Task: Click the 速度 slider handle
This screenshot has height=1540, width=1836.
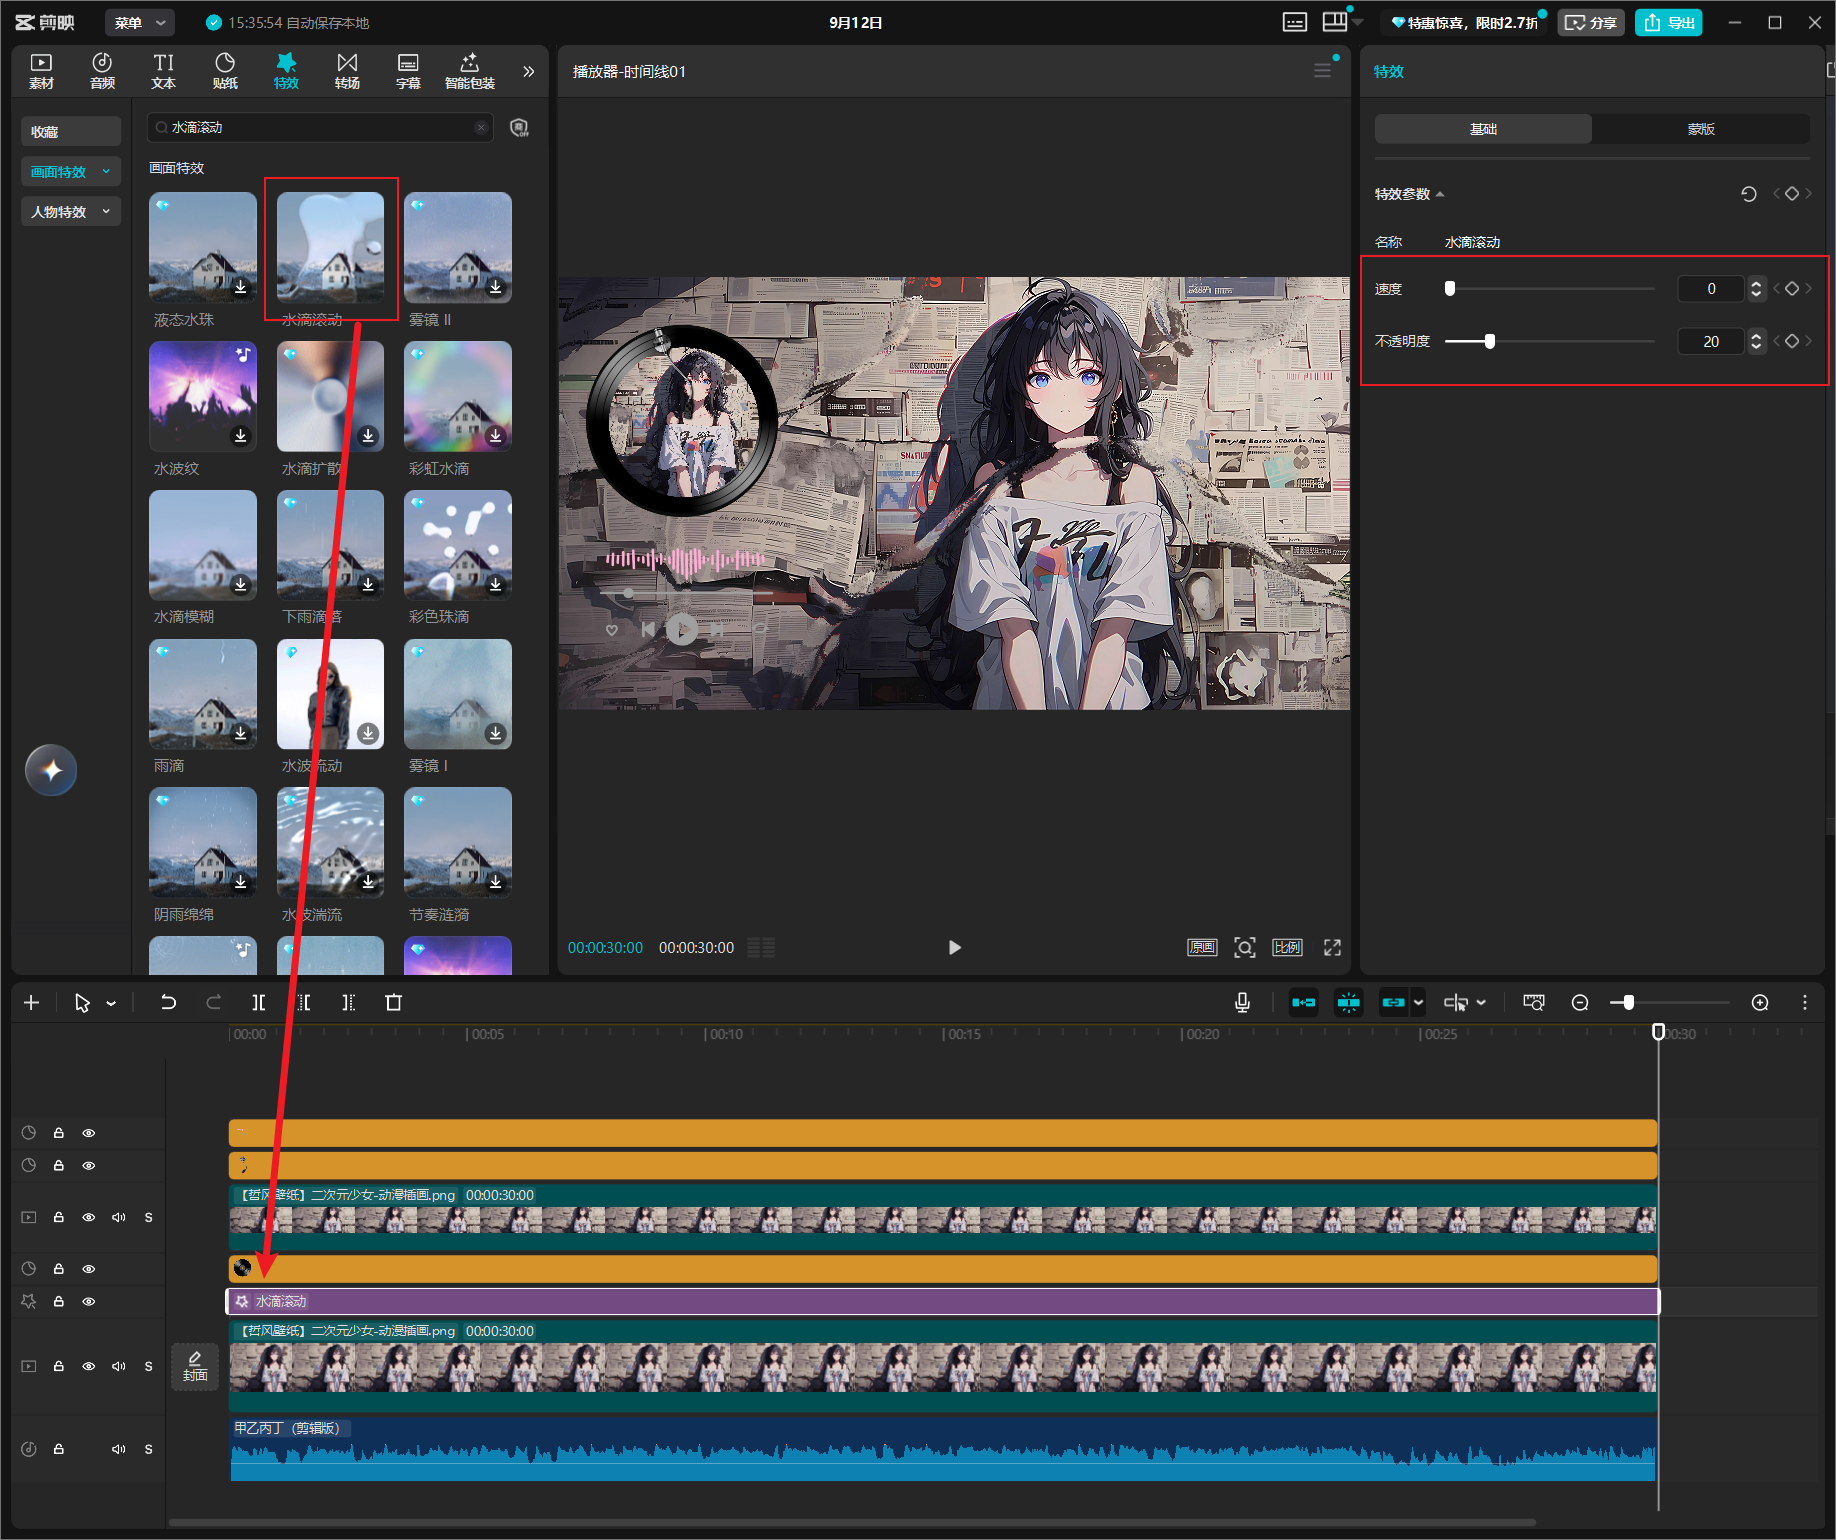Action: click(x=1450, y=289)
